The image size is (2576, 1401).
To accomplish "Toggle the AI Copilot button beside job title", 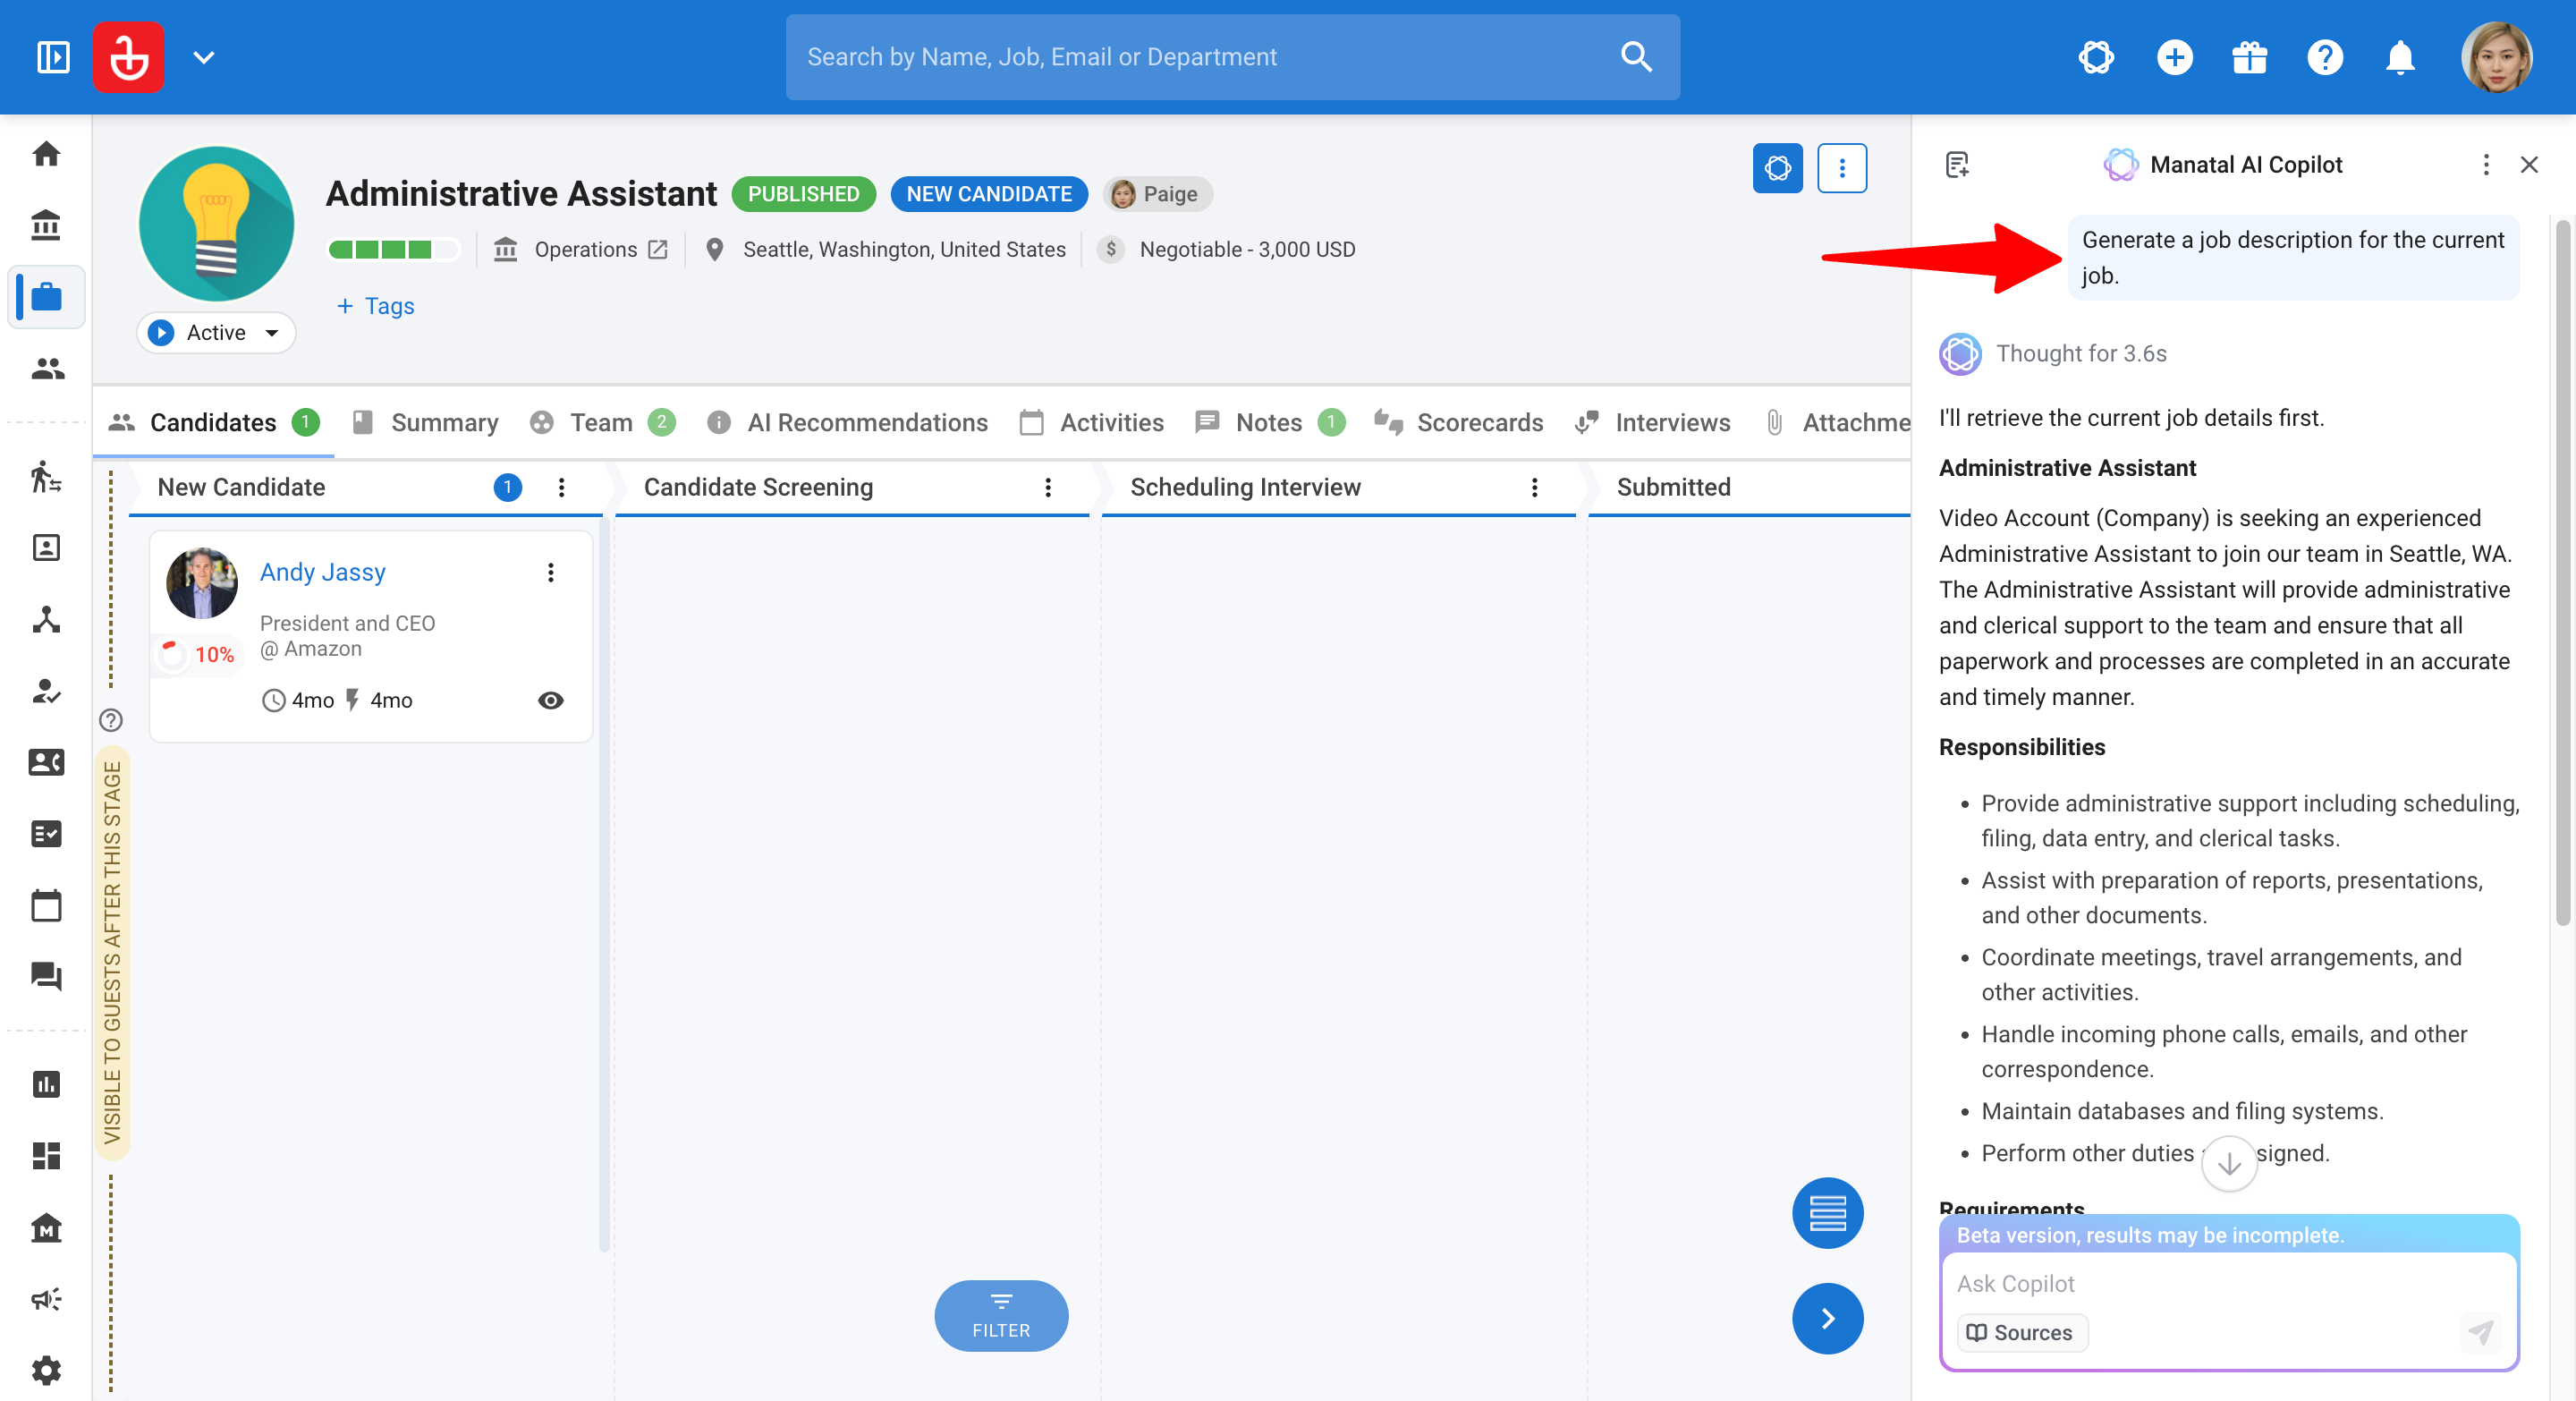I will pyautogui.click(x=1778, y=168).
